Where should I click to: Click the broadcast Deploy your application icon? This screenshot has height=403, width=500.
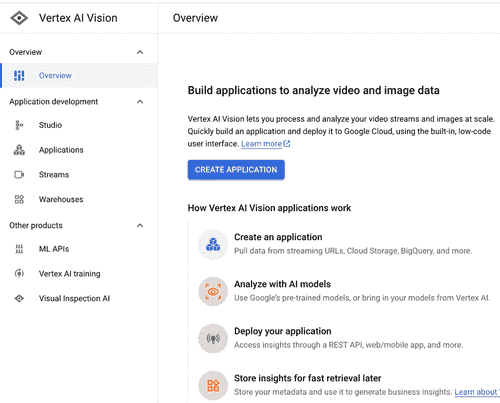point(213,339)
